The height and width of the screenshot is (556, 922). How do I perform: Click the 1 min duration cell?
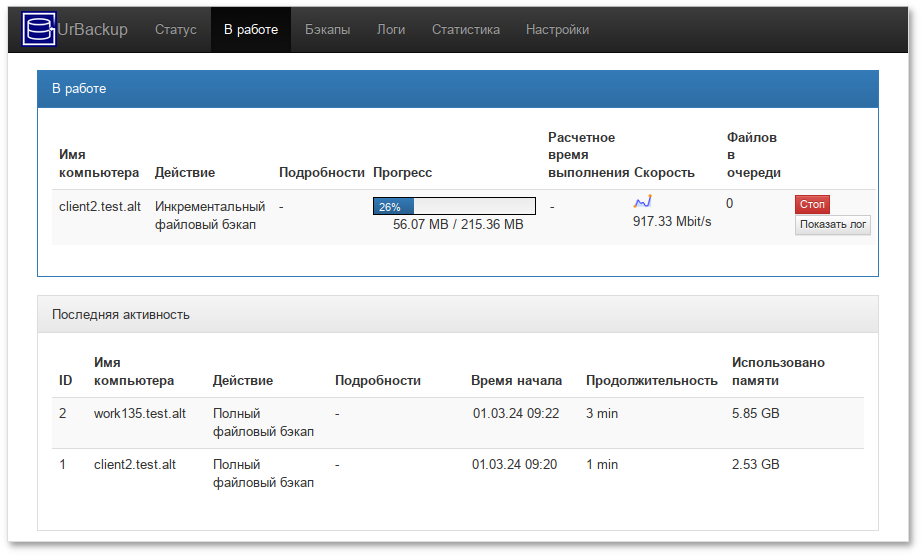[602, 464]
